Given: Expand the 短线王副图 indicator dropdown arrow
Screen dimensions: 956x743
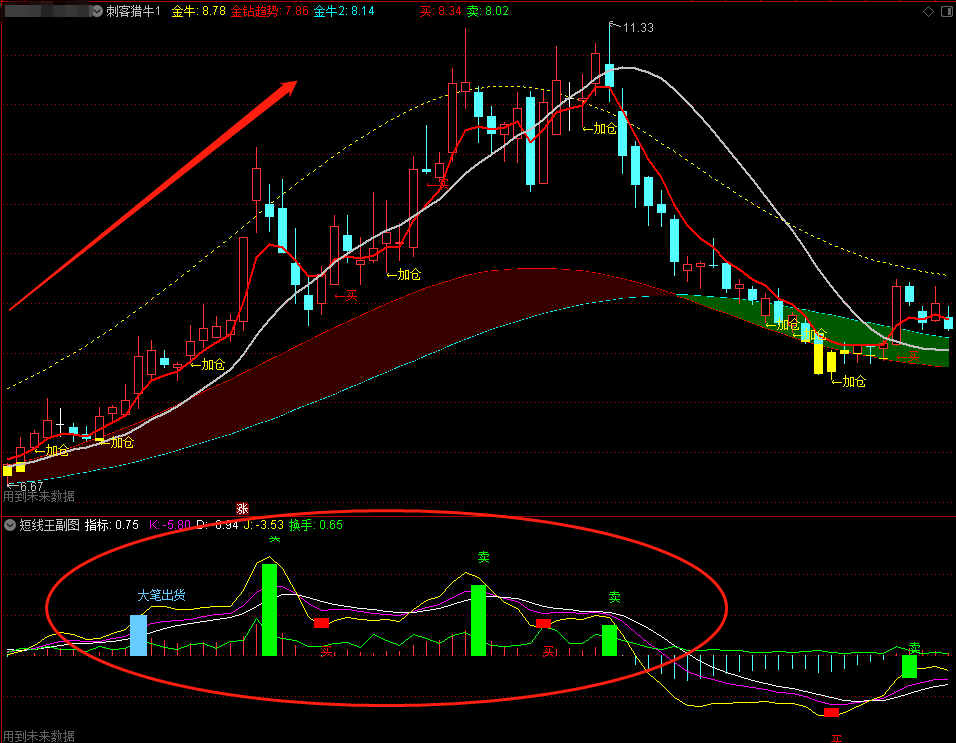Looking at the screenshot, I should click(9, 524).
